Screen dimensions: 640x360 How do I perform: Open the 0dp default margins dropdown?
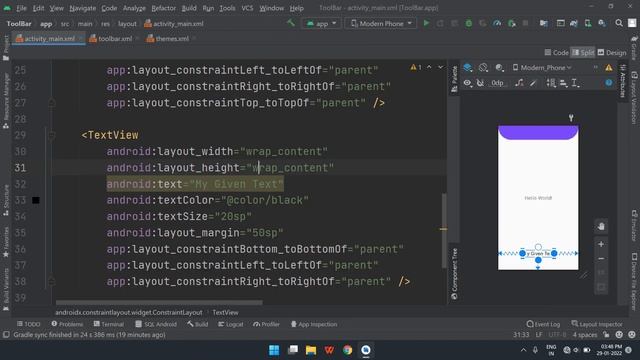pyautogui.click(x=497, y=83)
